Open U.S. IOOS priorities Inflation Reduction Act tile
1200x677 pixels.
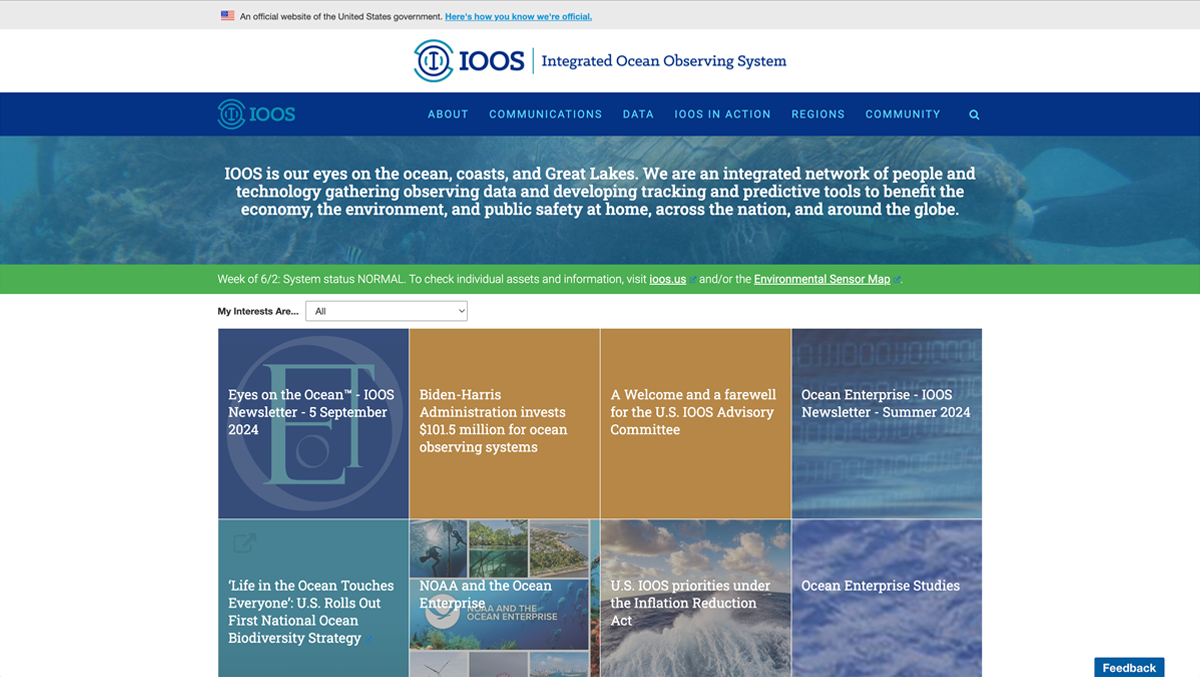[x=695, y=598]
